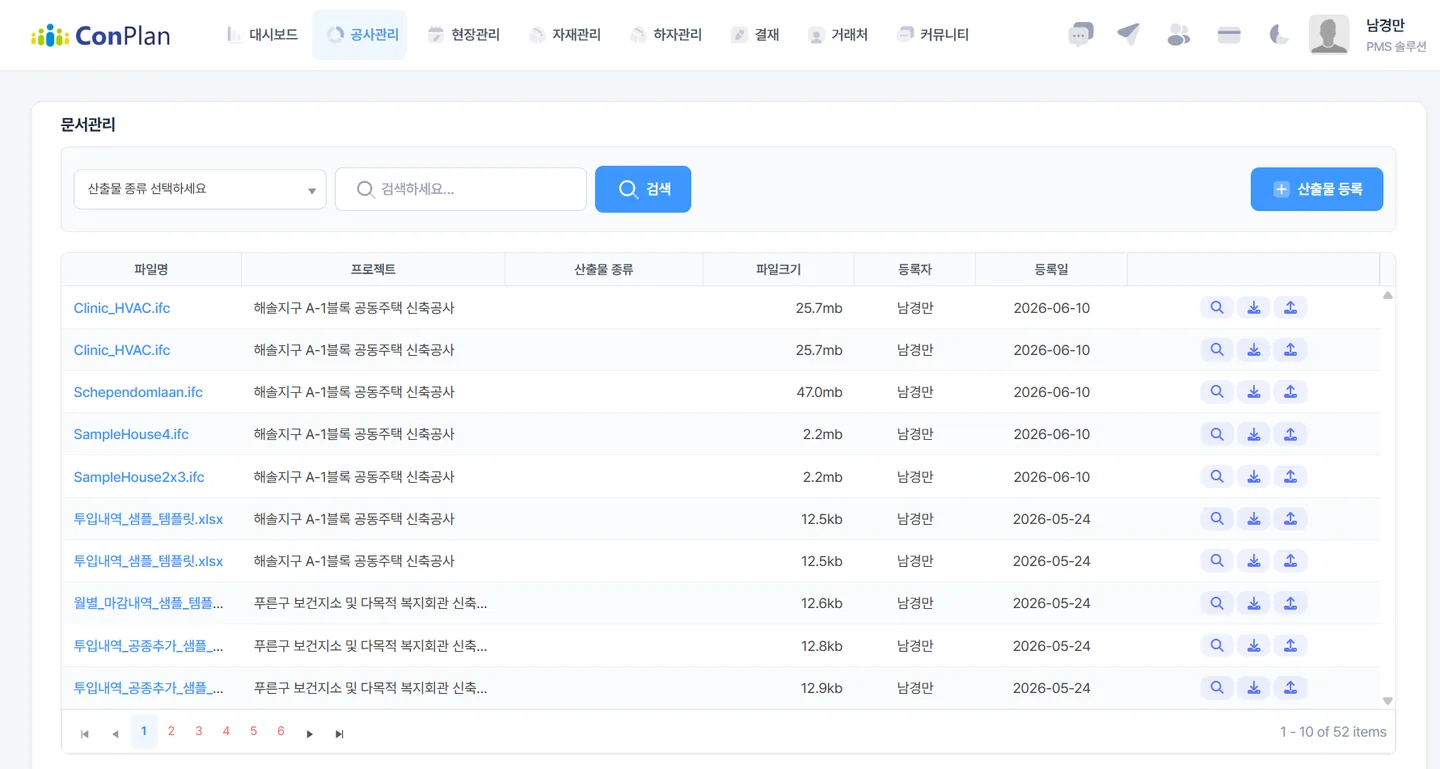
Task: Download the 12.9kb file
Action: (1254, 688)
